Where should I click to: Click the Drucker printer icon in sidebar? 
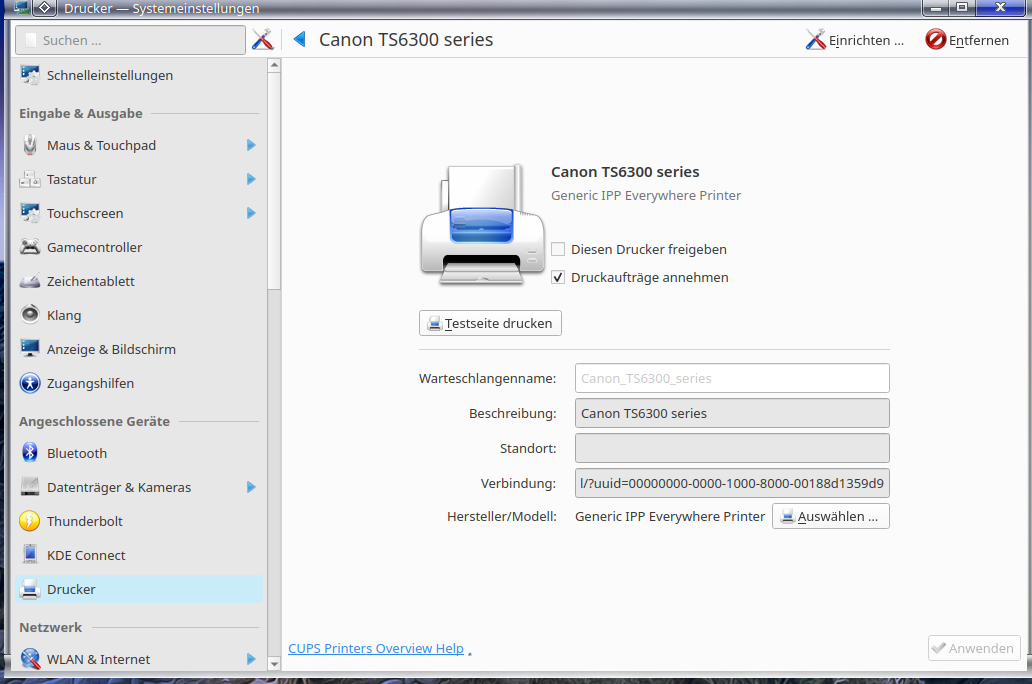(30, 589)
